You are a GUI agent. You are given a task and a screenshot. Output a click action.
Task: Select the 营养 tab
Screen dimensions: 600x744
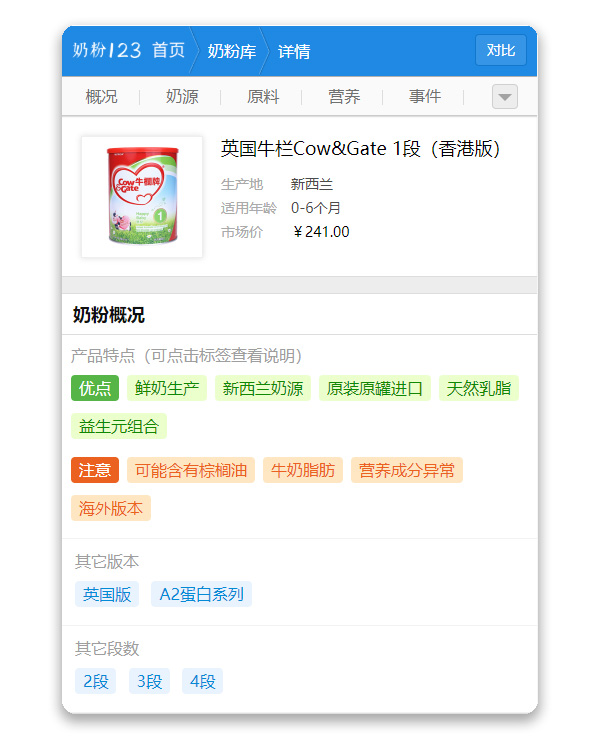(344, 97)
